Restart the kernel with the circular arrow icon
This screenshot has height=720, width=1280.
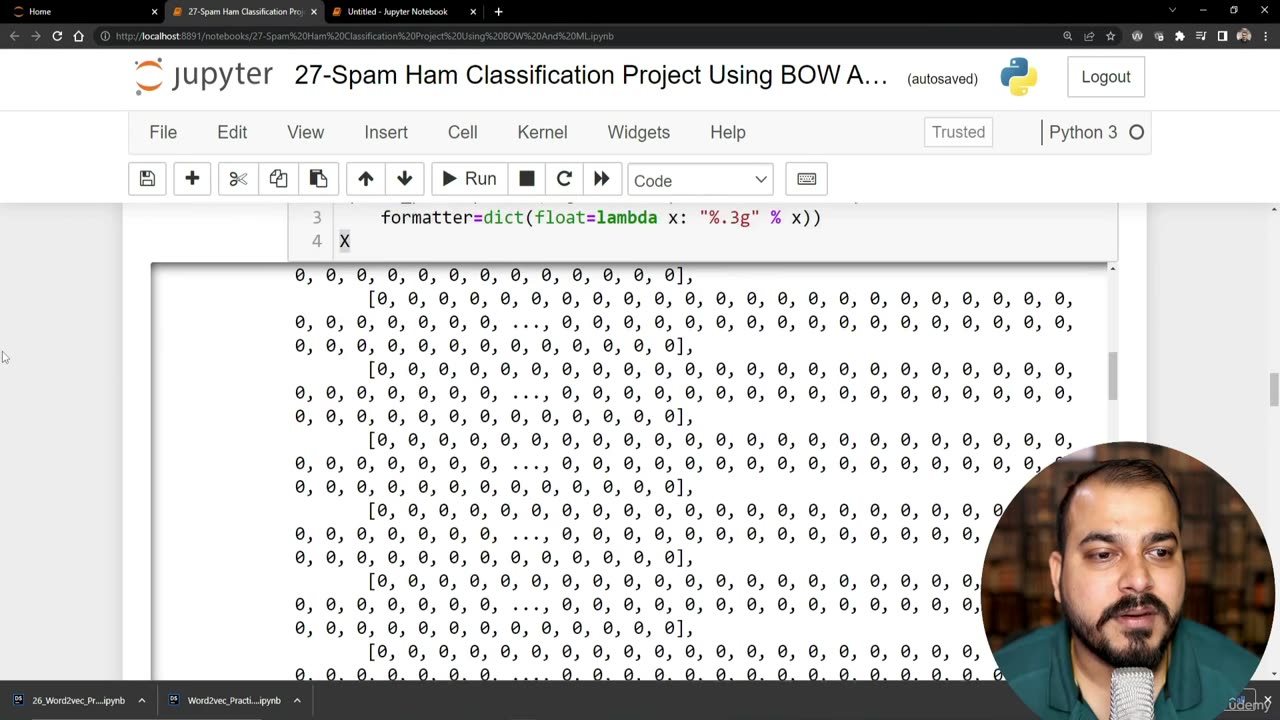click(564, 179)
